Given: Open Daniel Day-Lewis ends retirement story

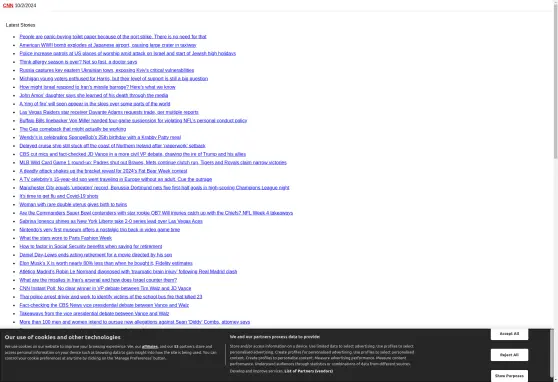Looking at the screenshot, I should click(x=96, y=255).
